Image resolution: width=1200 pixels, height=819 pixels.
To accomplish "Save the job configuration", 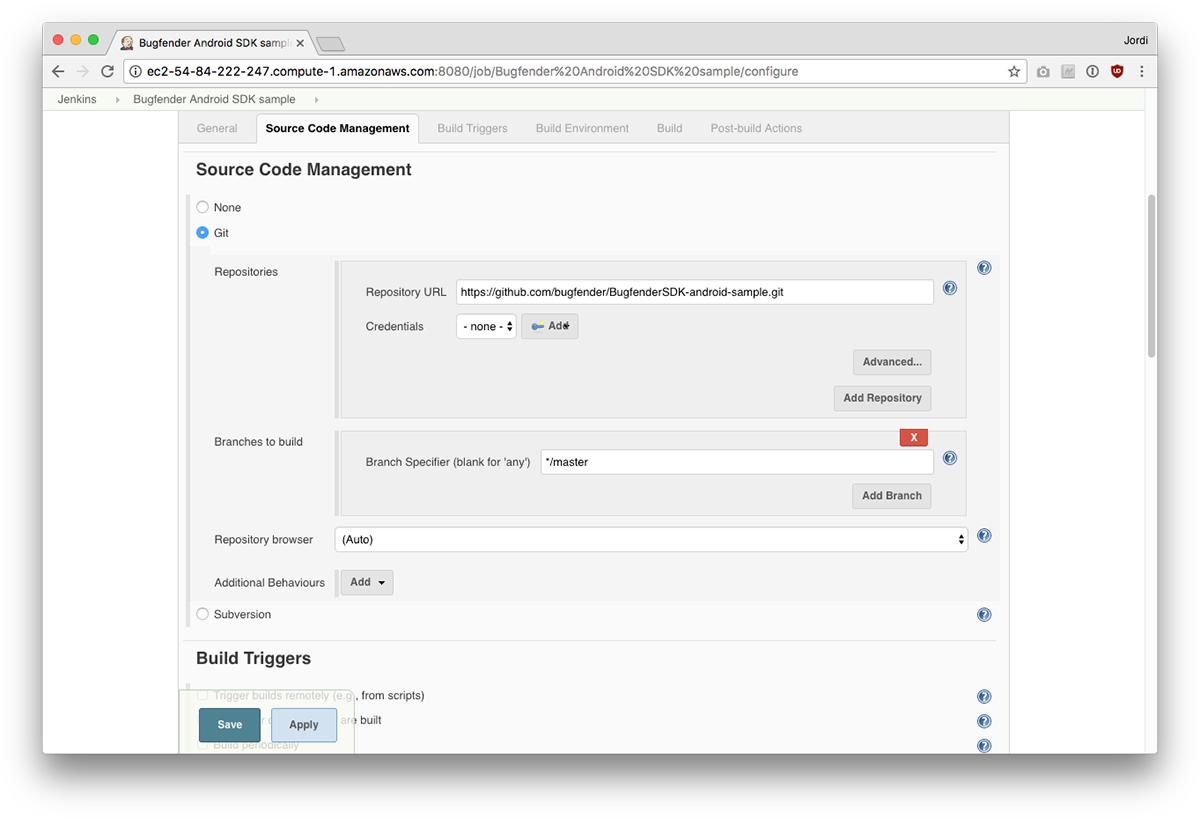I will tap(230, 725).
